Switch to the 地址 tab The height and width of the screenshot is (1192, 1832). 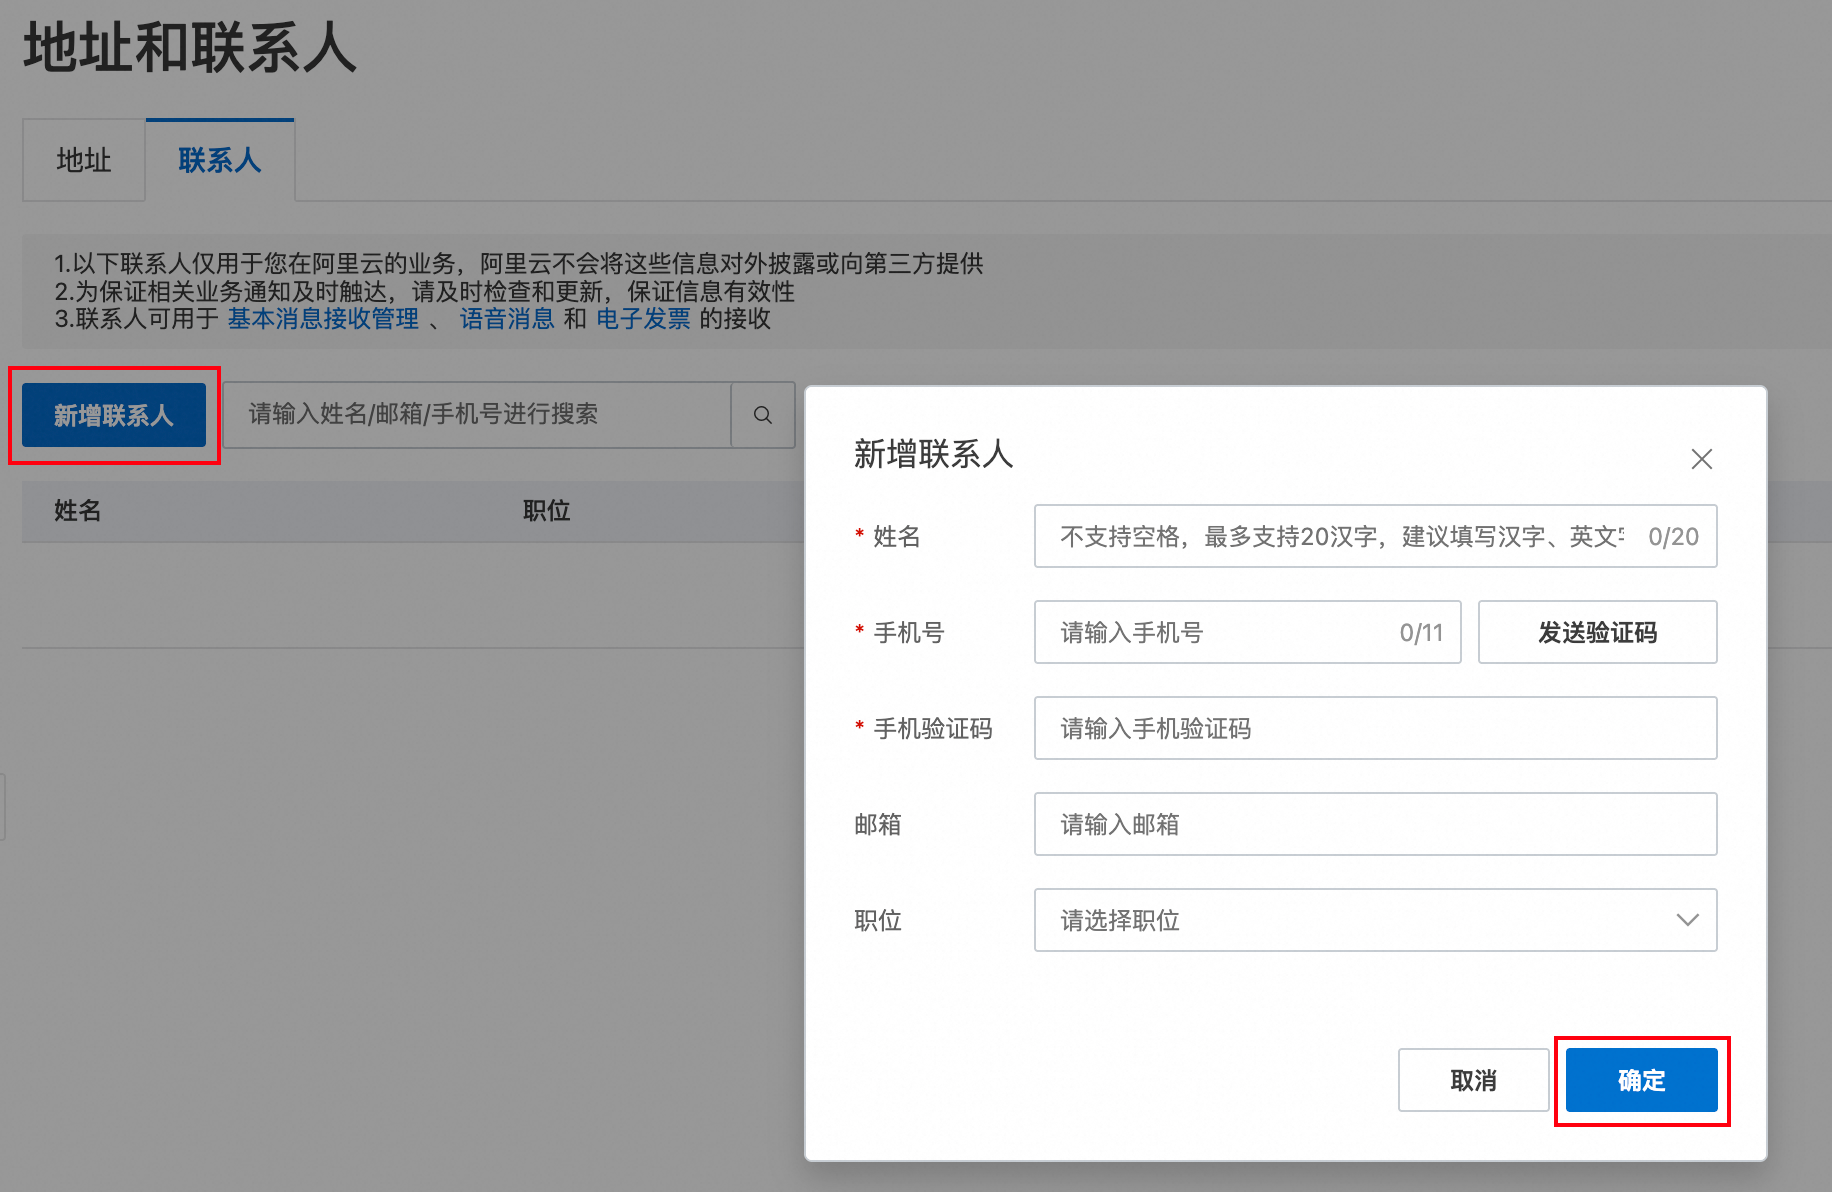tap(84, 160)
